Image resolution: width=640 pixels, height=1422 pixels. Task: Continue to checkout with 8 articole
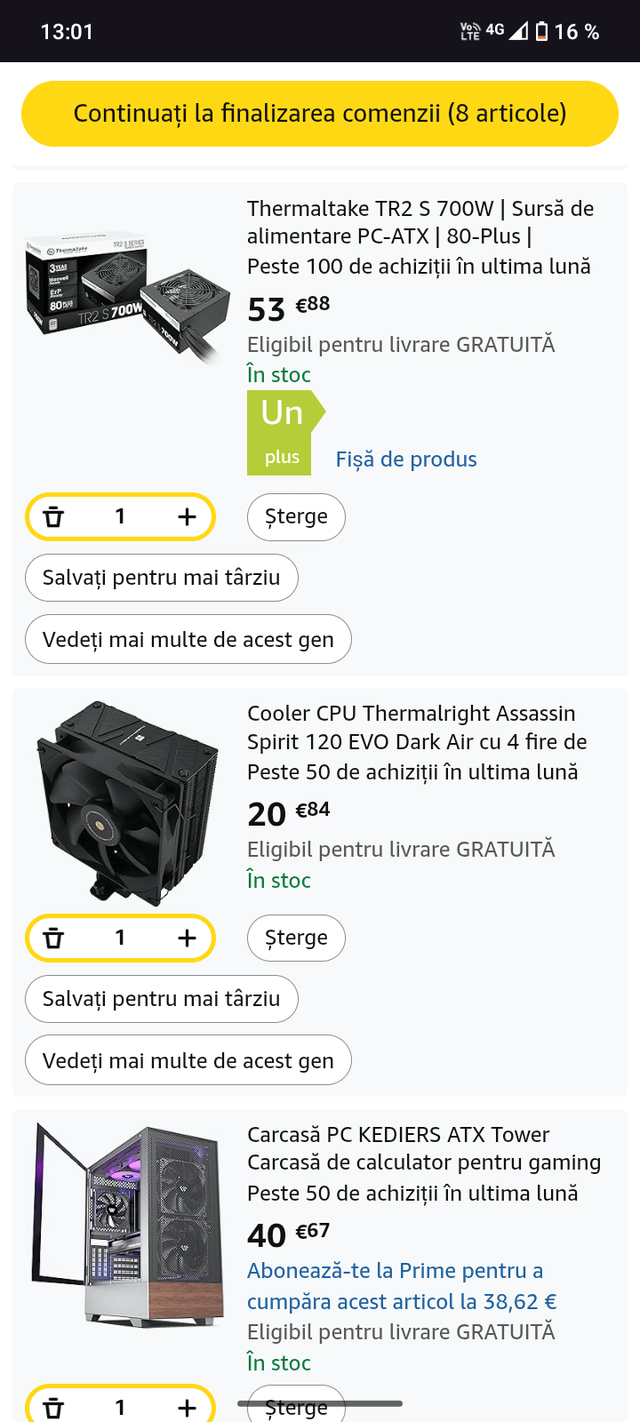(x=320, y=113)
